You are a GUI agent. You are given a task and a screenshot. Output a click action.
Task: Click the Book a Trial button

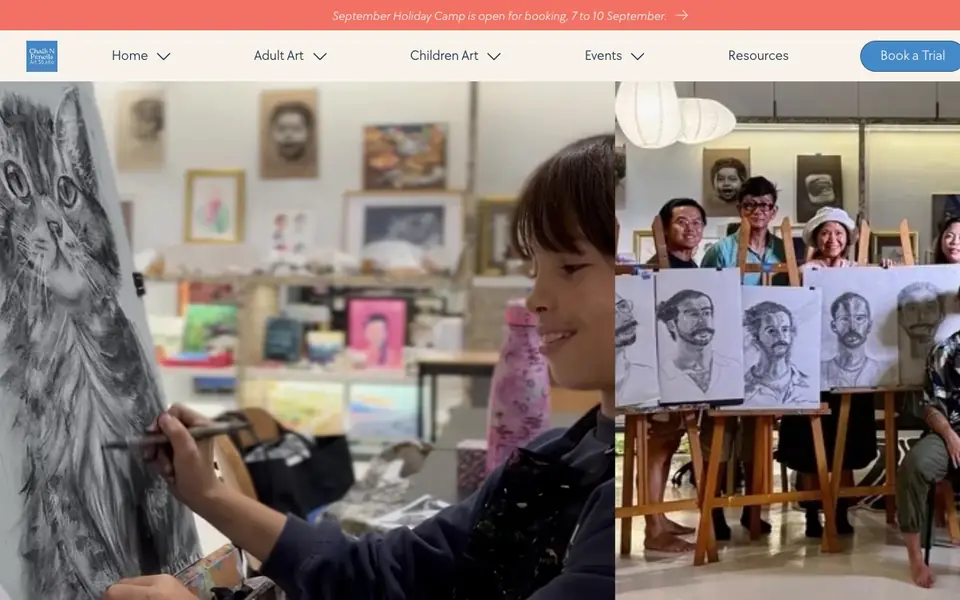910,56
